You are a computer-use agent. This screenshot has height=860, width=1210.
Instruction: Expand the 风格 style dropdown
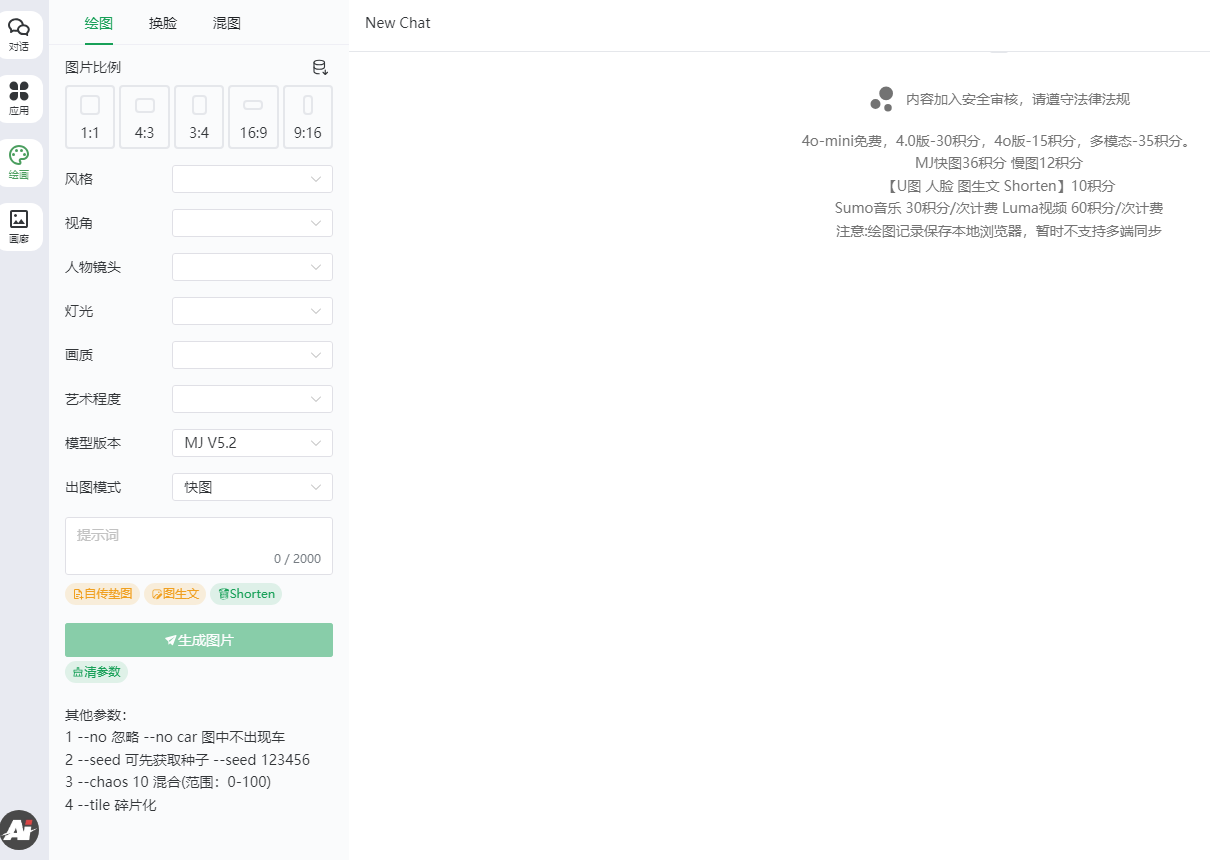tap(252, 179)
